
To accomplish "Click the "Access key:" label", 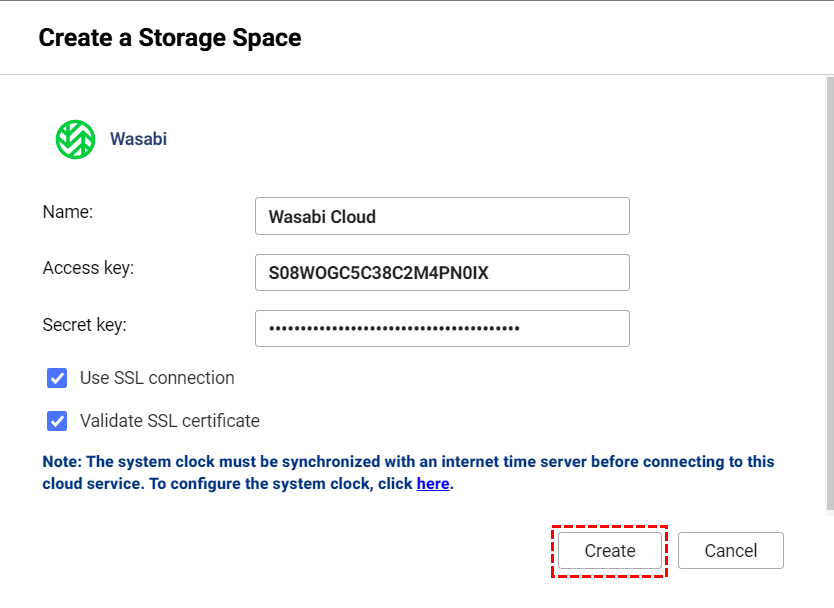I will tap(88, 268).
